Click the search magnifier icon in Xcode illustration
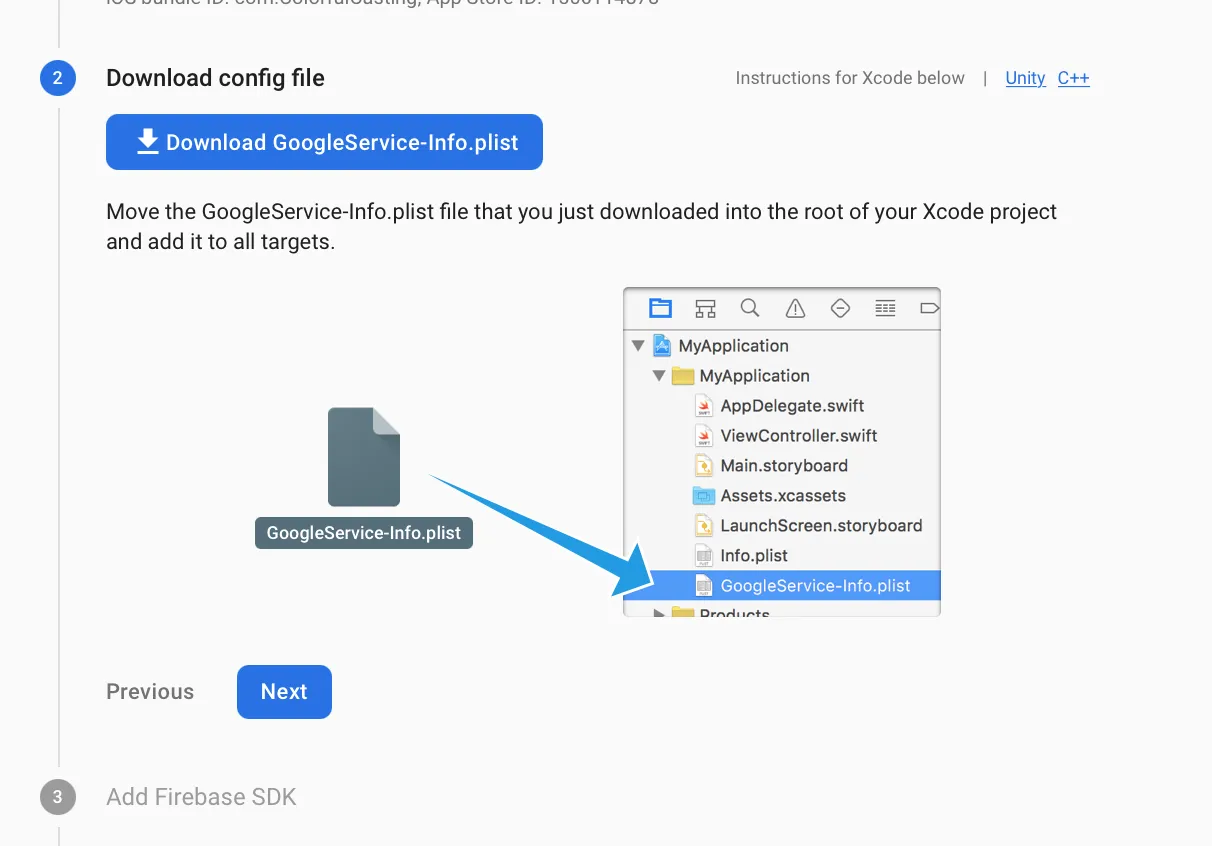This screenshot has width=1212, height=846. [x=750, y=308]
